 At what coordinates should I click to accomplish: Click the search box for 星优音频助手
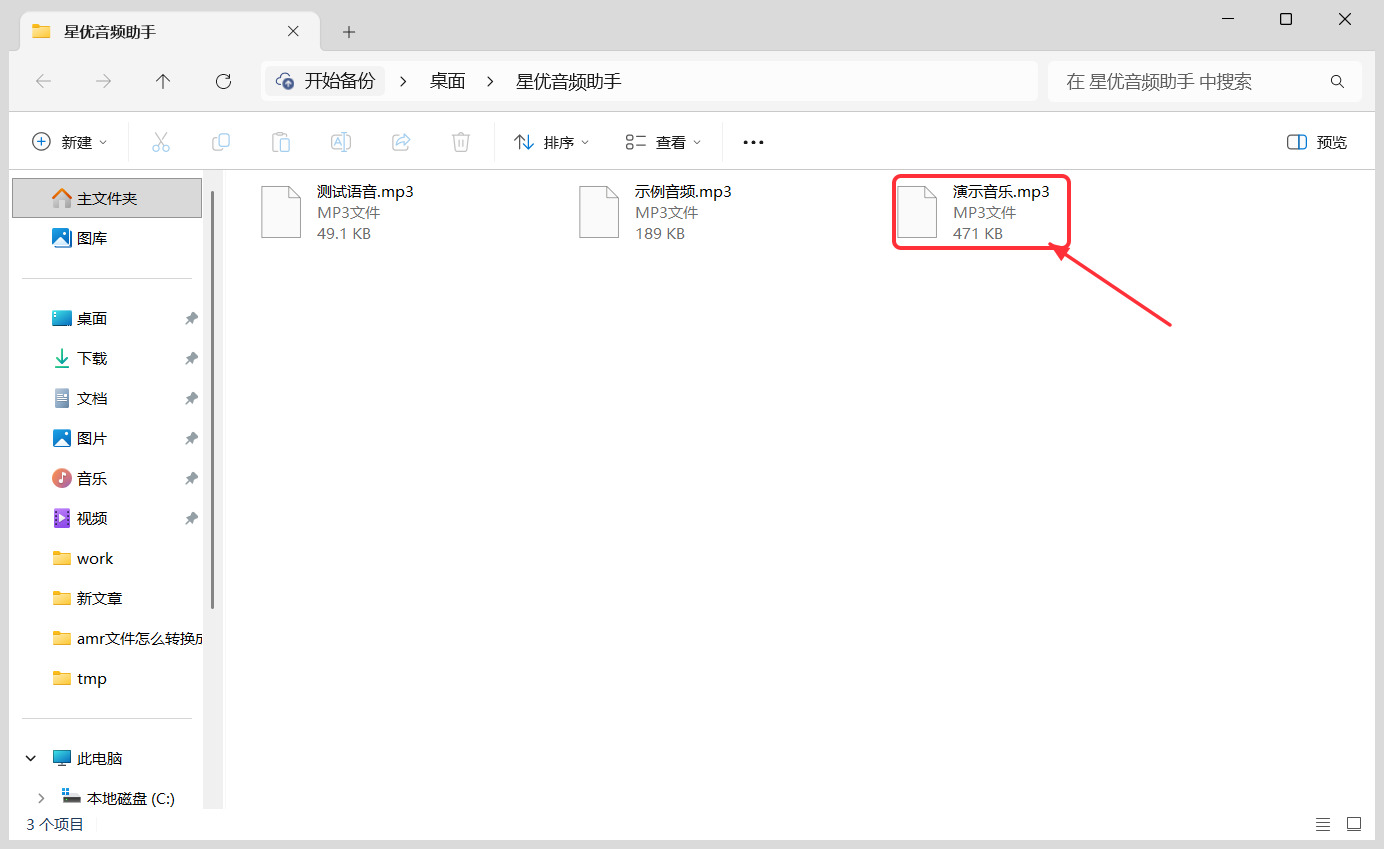(x=1204, y=81)
